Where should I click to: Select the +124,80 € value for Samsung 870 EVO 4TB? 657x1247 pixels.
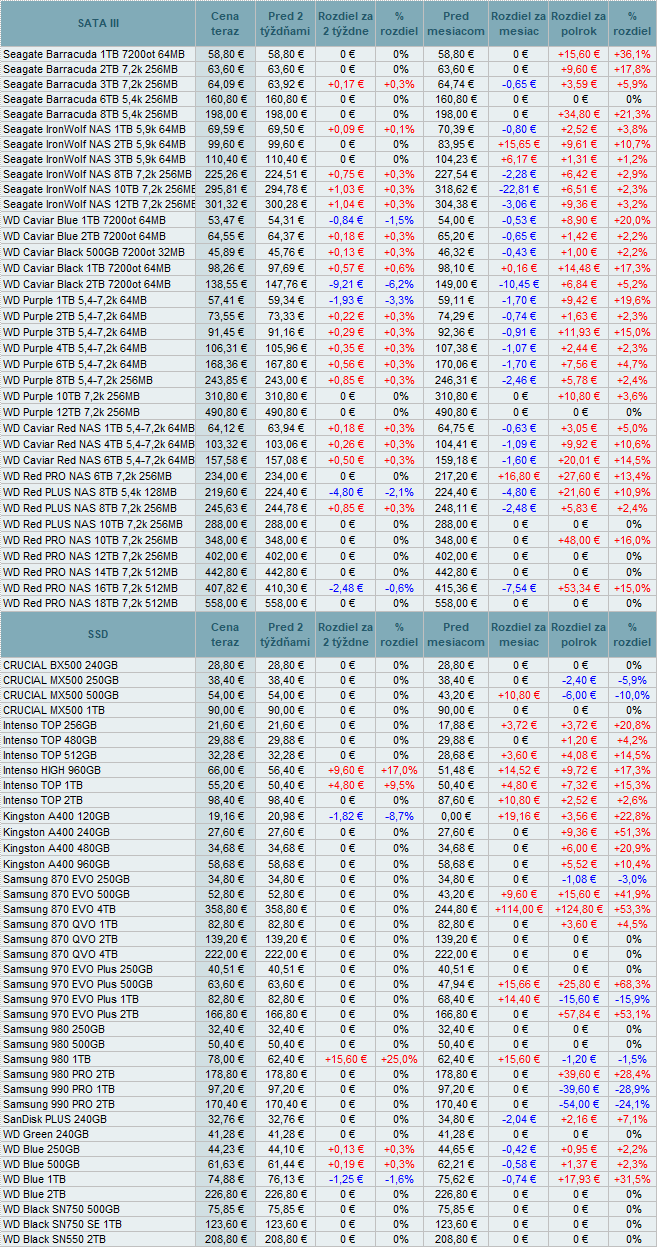tap(580, 907)
